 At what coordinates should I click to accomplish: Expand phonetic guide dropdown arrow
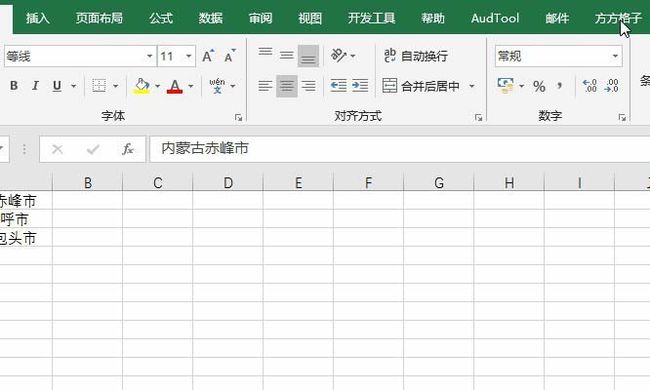(233, 86)
